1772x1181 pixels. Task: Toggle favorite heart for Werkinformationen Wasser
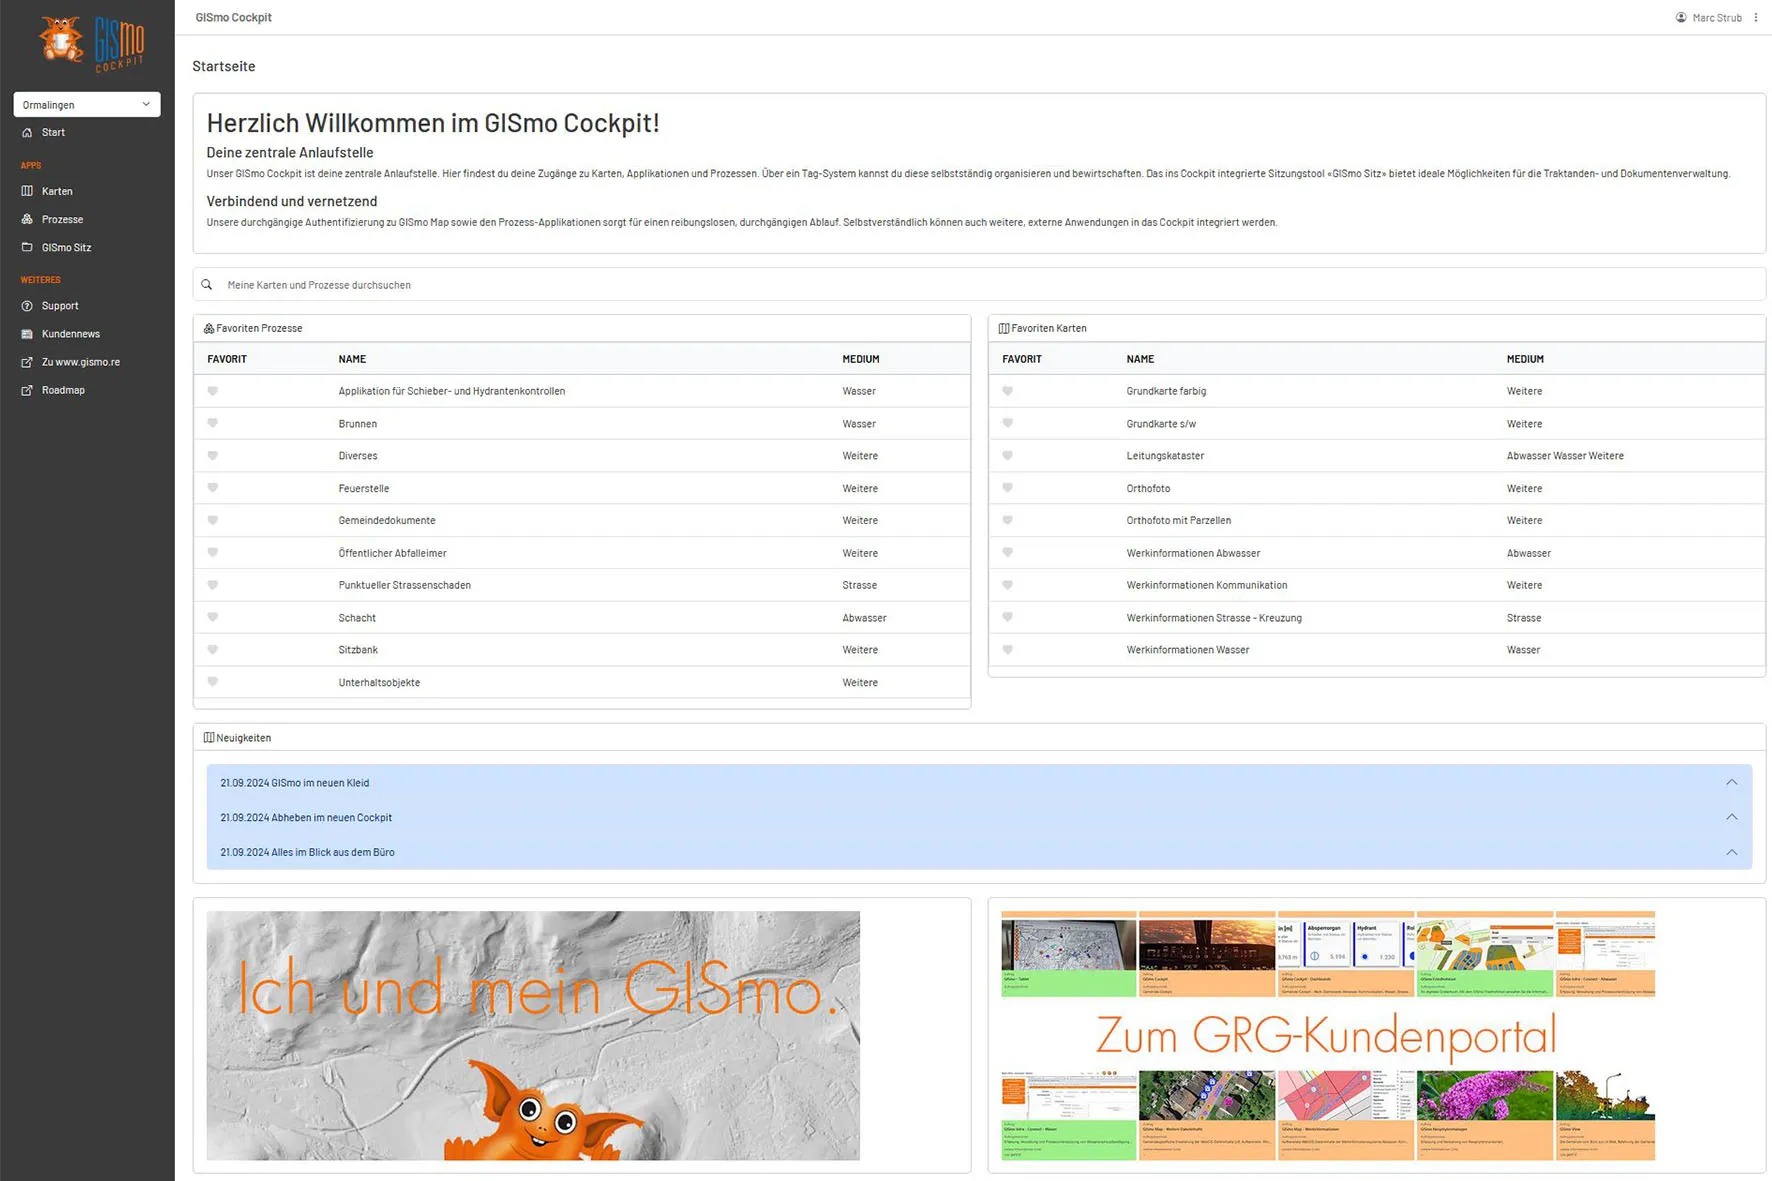[x=1008, y=650]
